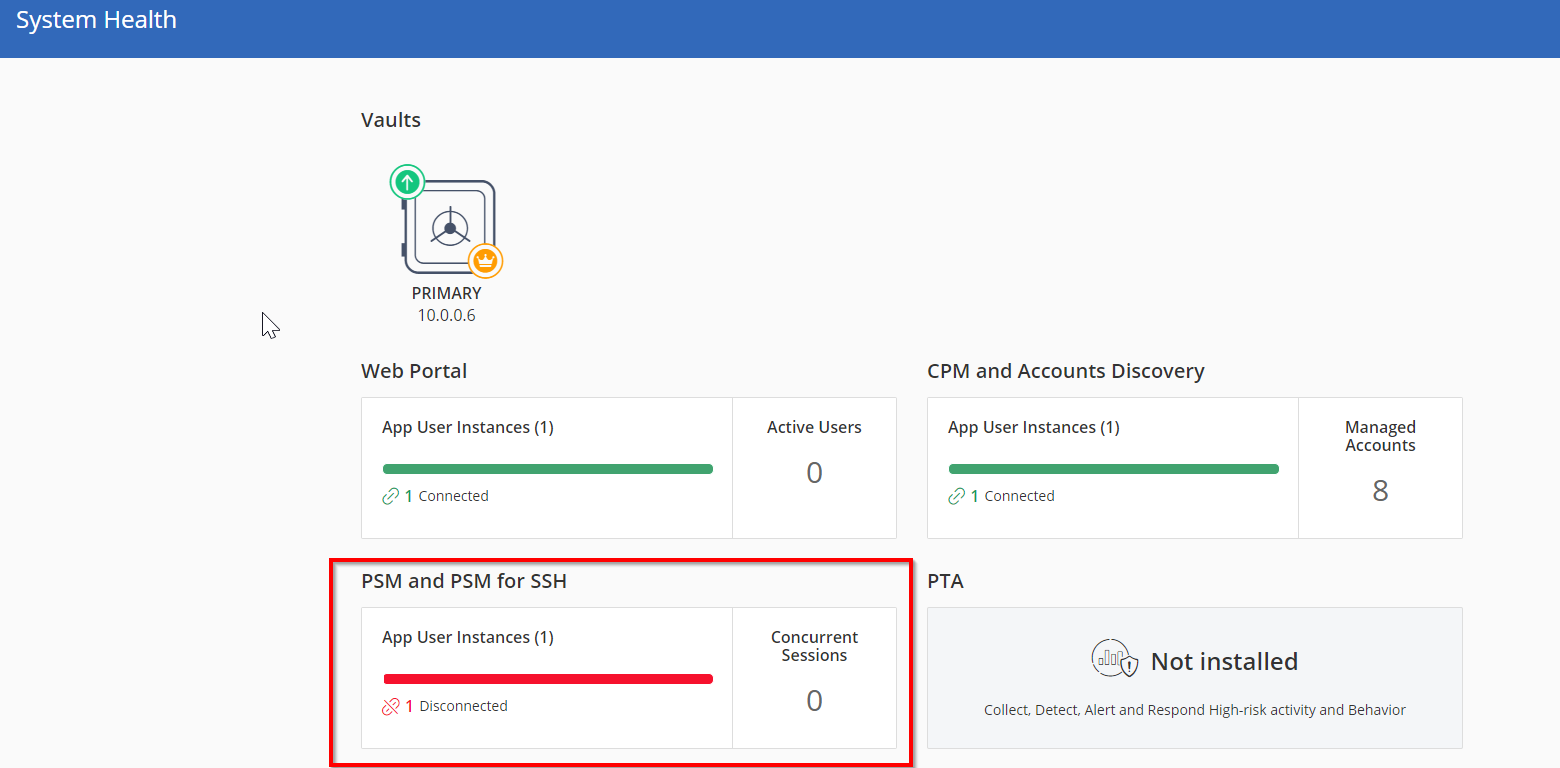
Task: Click the orange crown badge on vault
Action: (x=486, y=260)
